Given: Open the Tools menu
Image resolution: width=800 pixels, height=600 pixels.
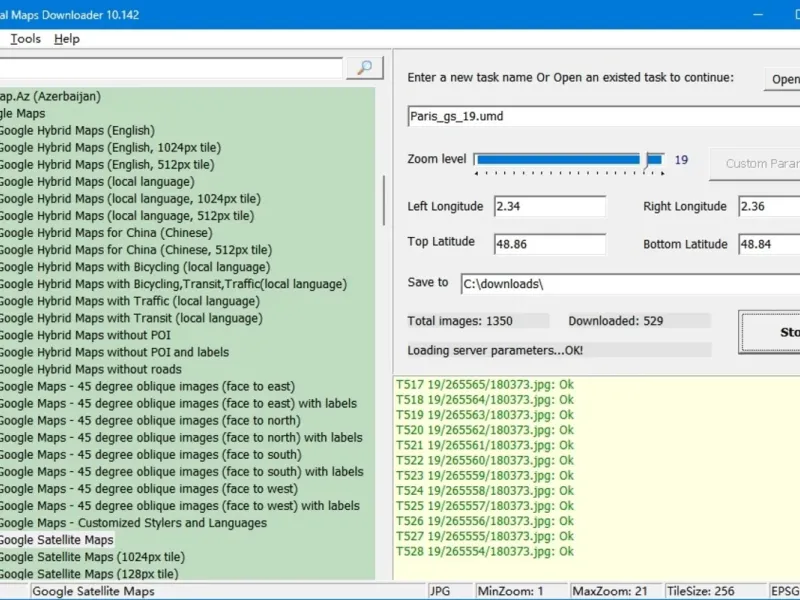Looking at the screenshot, I should click(x=26, y=39).
